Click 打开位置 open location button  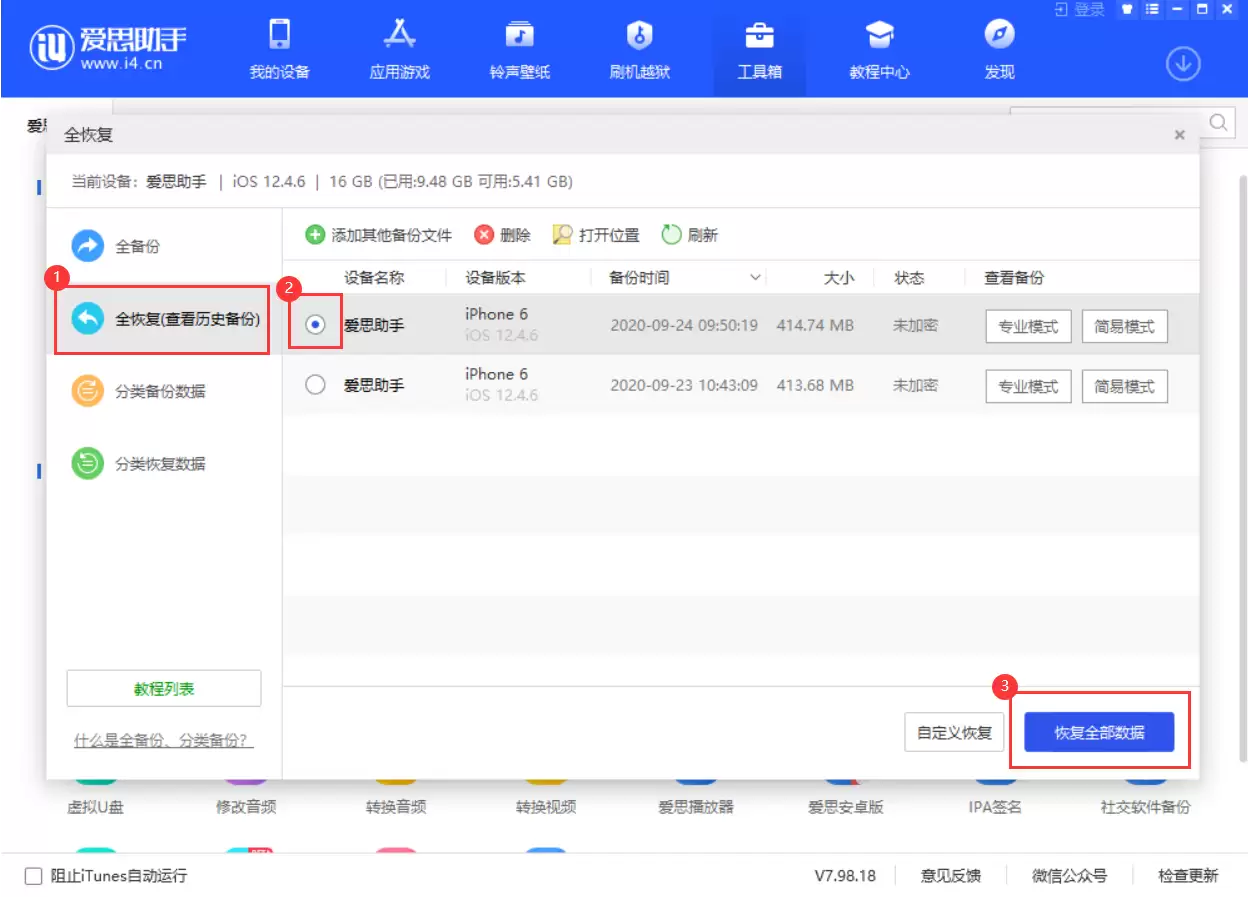click(596, 235)
